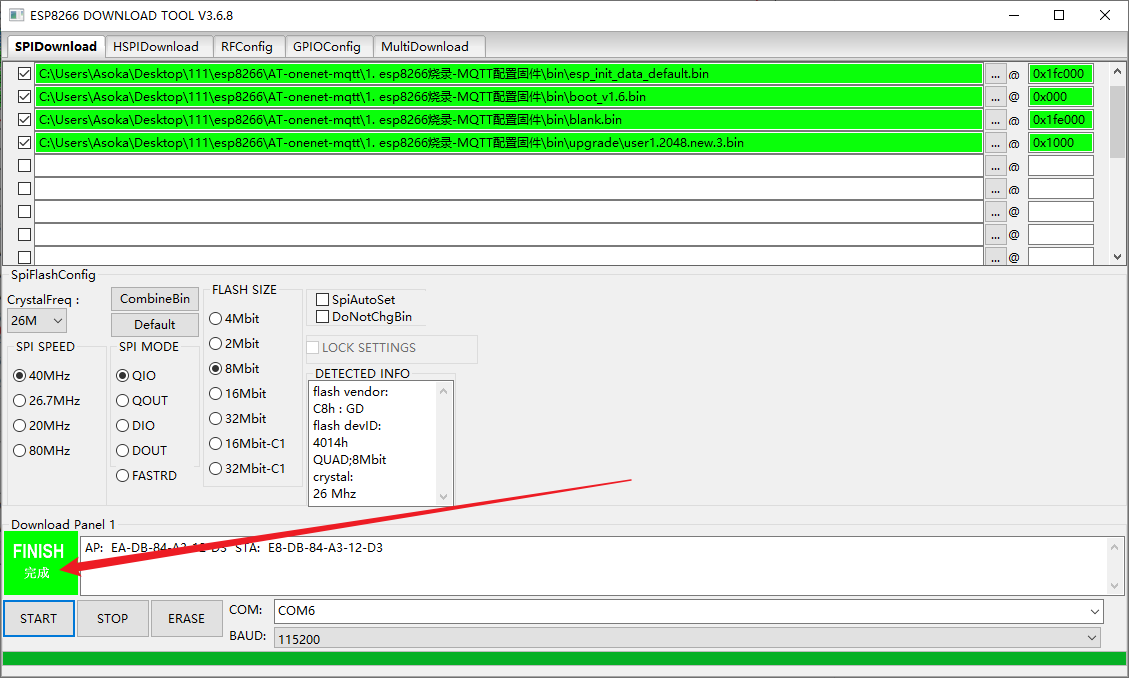Choose 8Mbit flash size
1129x678 pixels.
coord(234,369)
